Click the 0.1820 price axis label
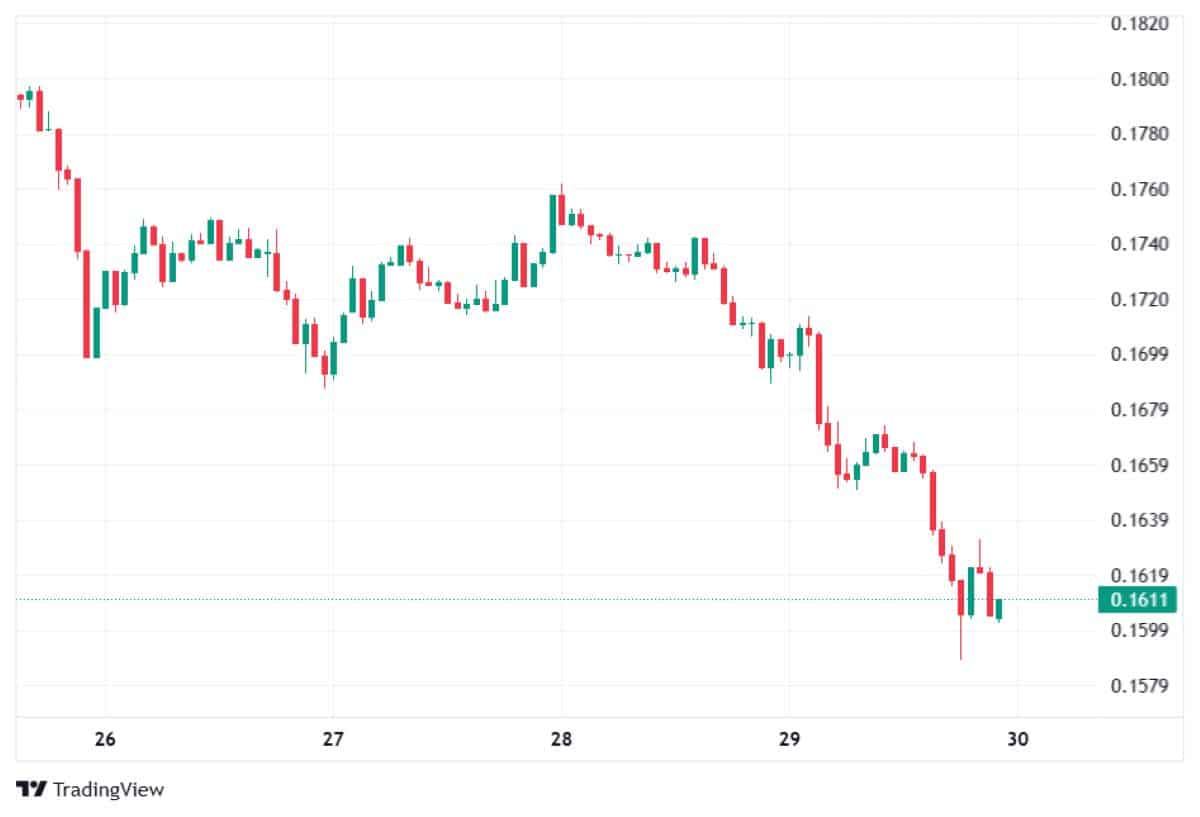This screenshot has width=1200, height=817. pyautogui.click(x=1140, y=23)
